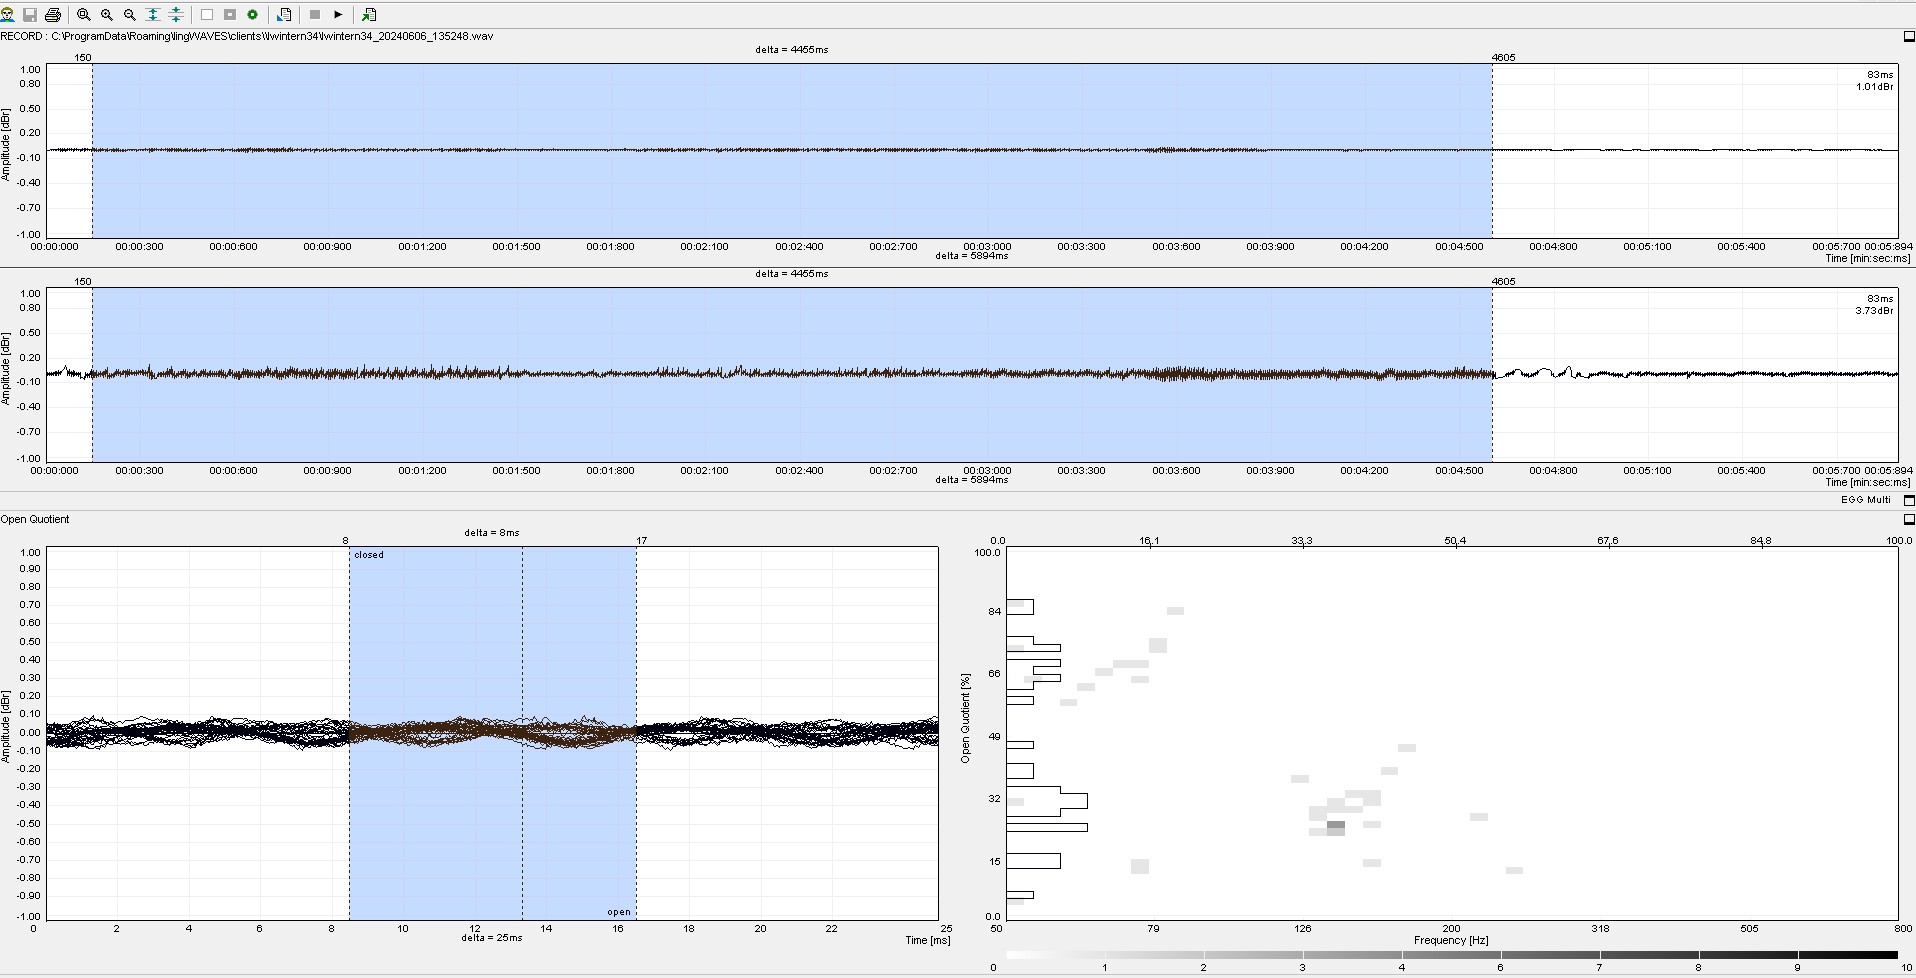
Task: Click the grayscale density legend bar
Action: coord(1452,955)
